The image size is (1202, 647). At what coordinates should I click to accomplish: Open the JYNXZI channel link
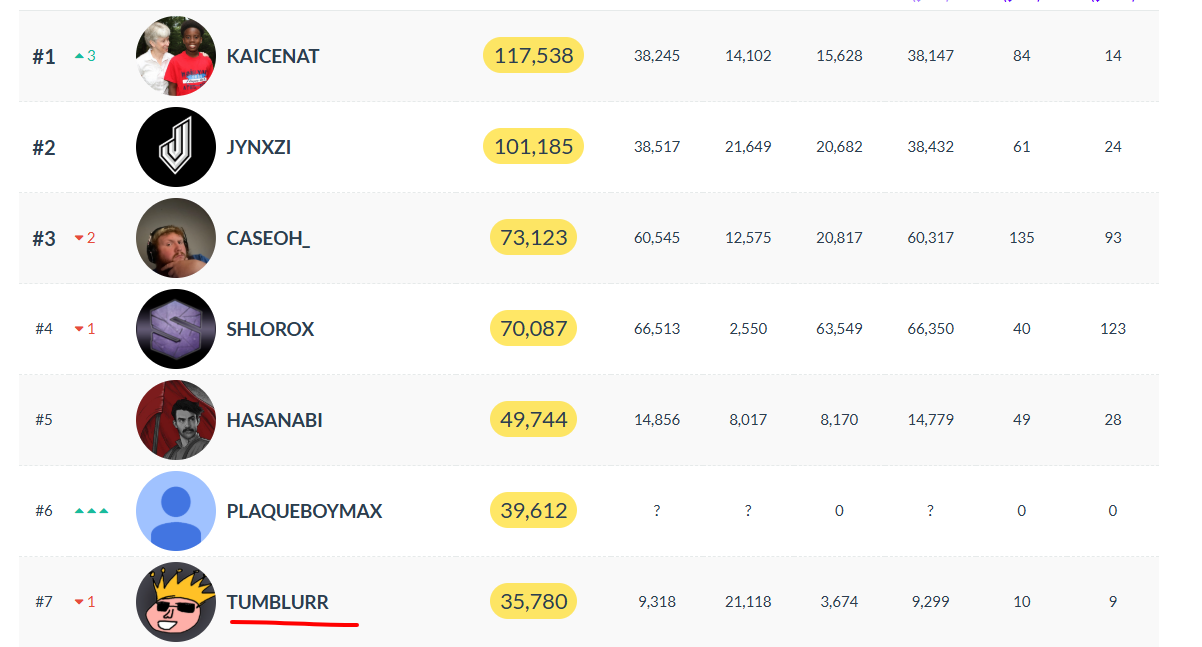point(259,147)
